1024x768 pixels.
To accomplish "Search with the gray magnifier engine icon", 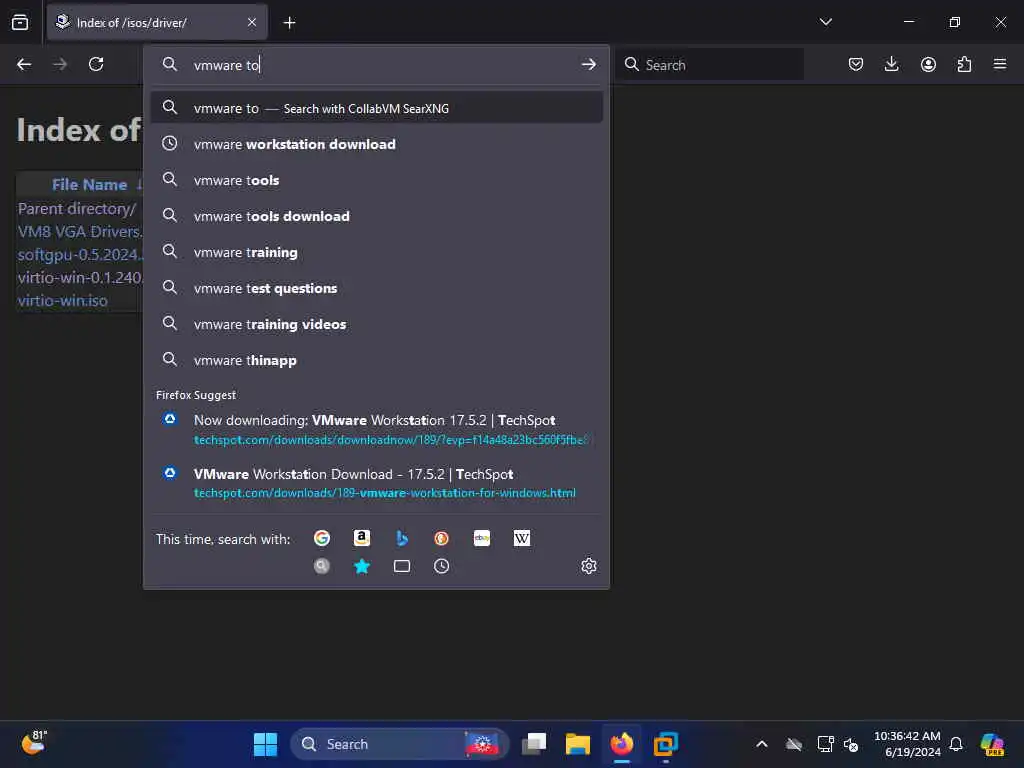I will pos(322,566).
